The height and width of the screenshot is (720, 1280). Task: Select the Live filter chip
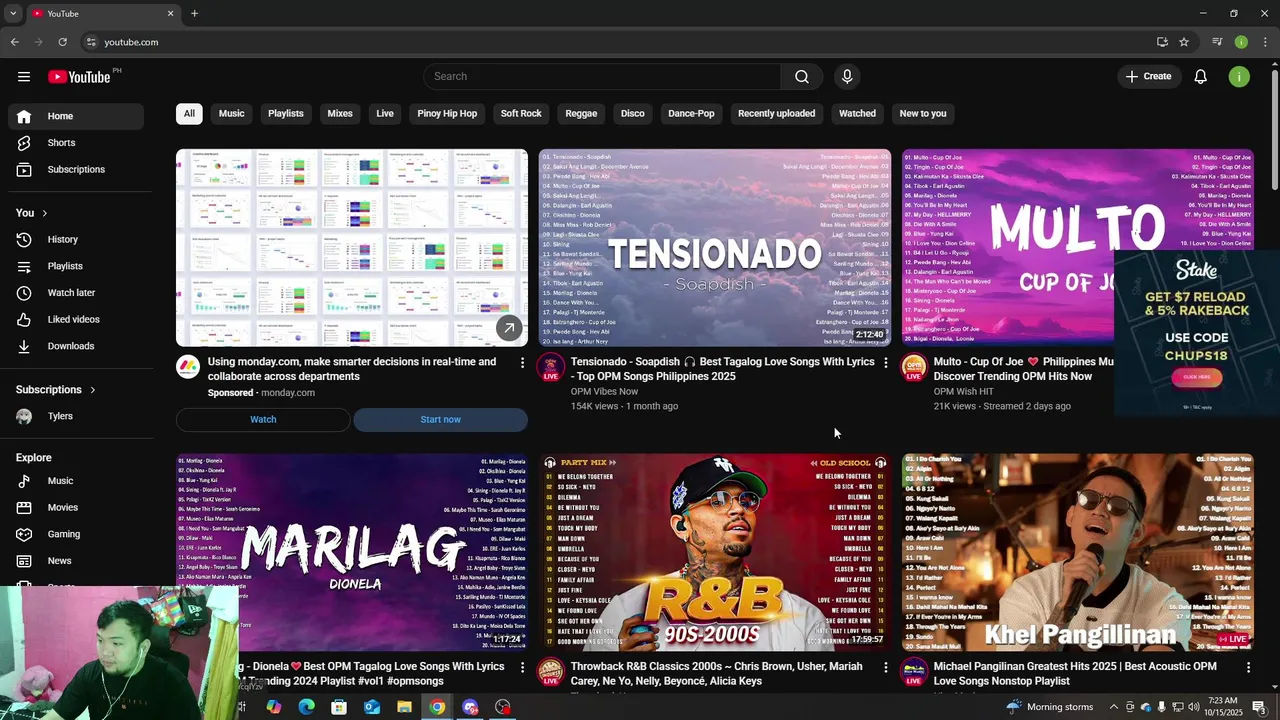click(x=385, y=114)
